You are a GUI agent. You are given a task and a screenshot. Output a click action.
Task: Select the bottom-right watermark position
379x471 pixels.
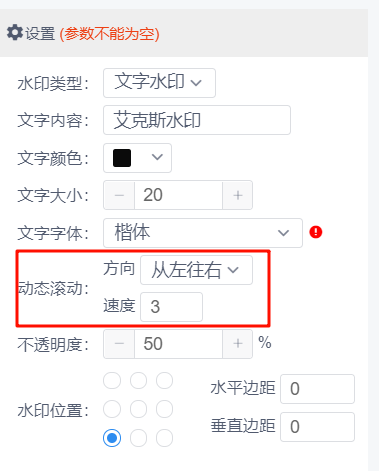point(164,438)
